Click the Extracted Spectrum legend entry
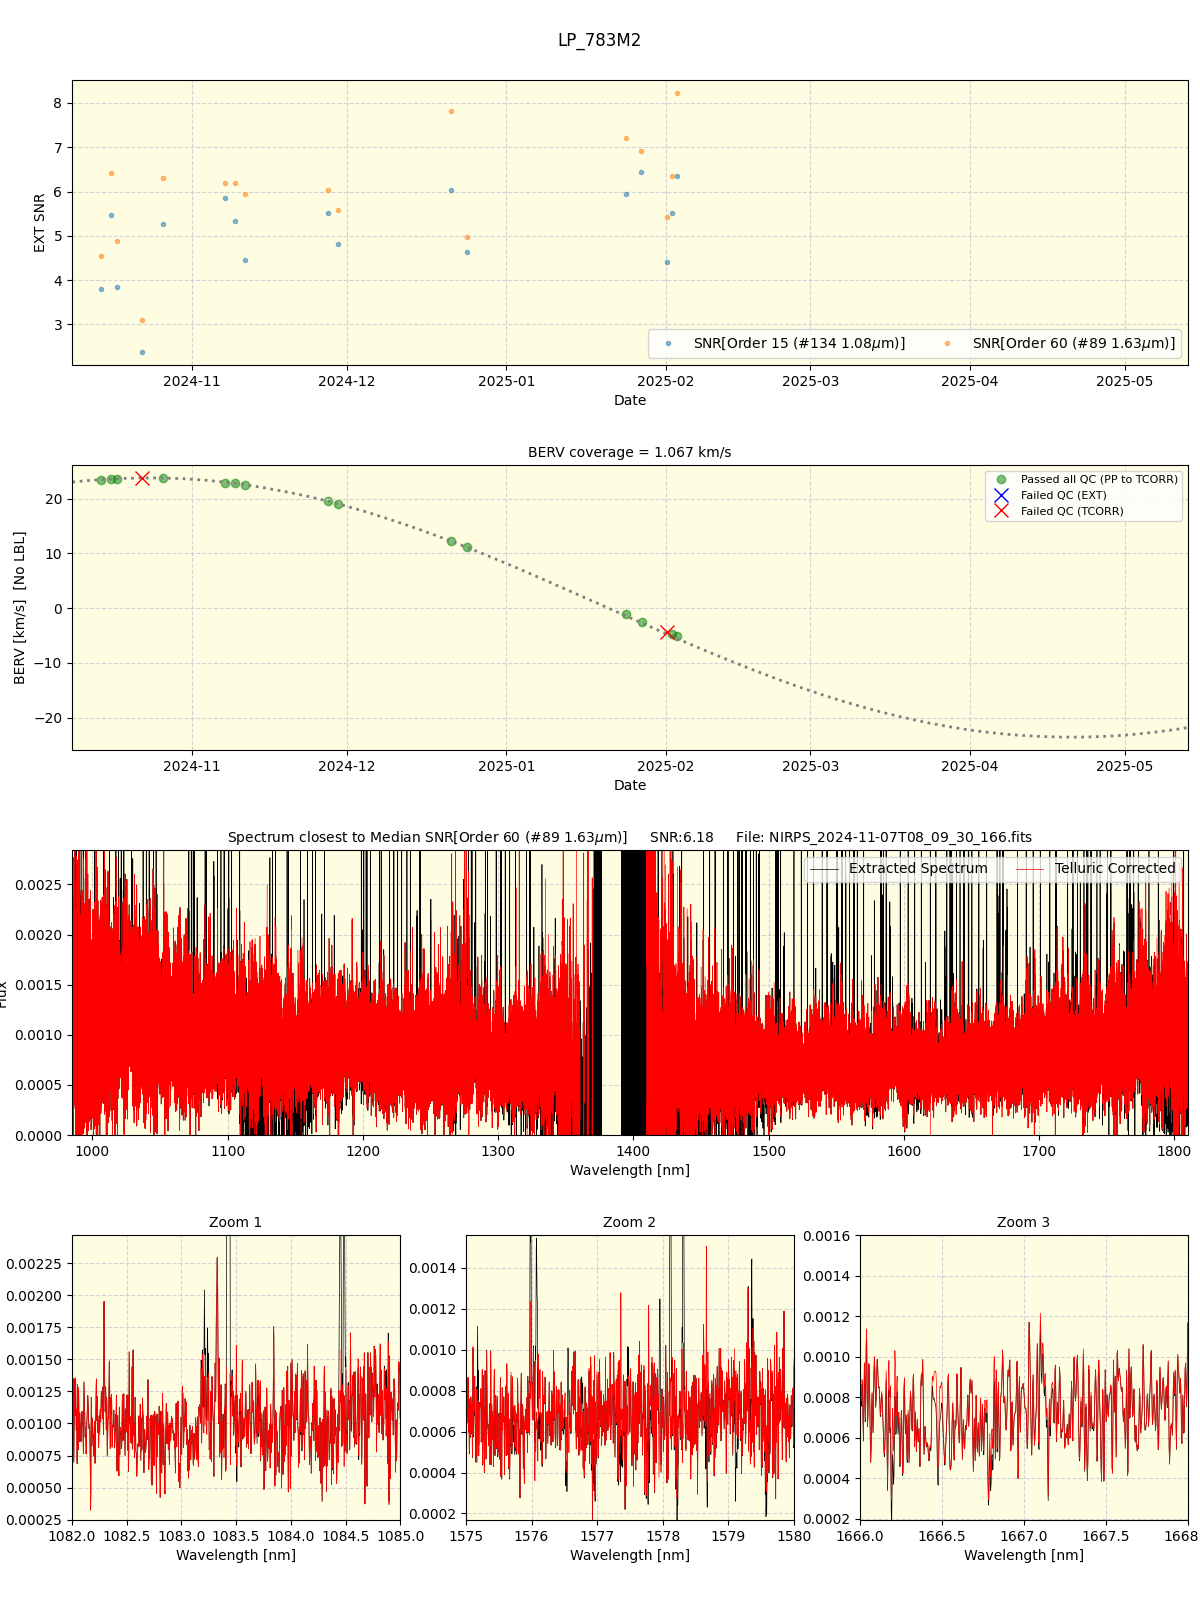The height and width of the screenshot is (1600, 1200). pyautogui.click(x=898, y=869)
